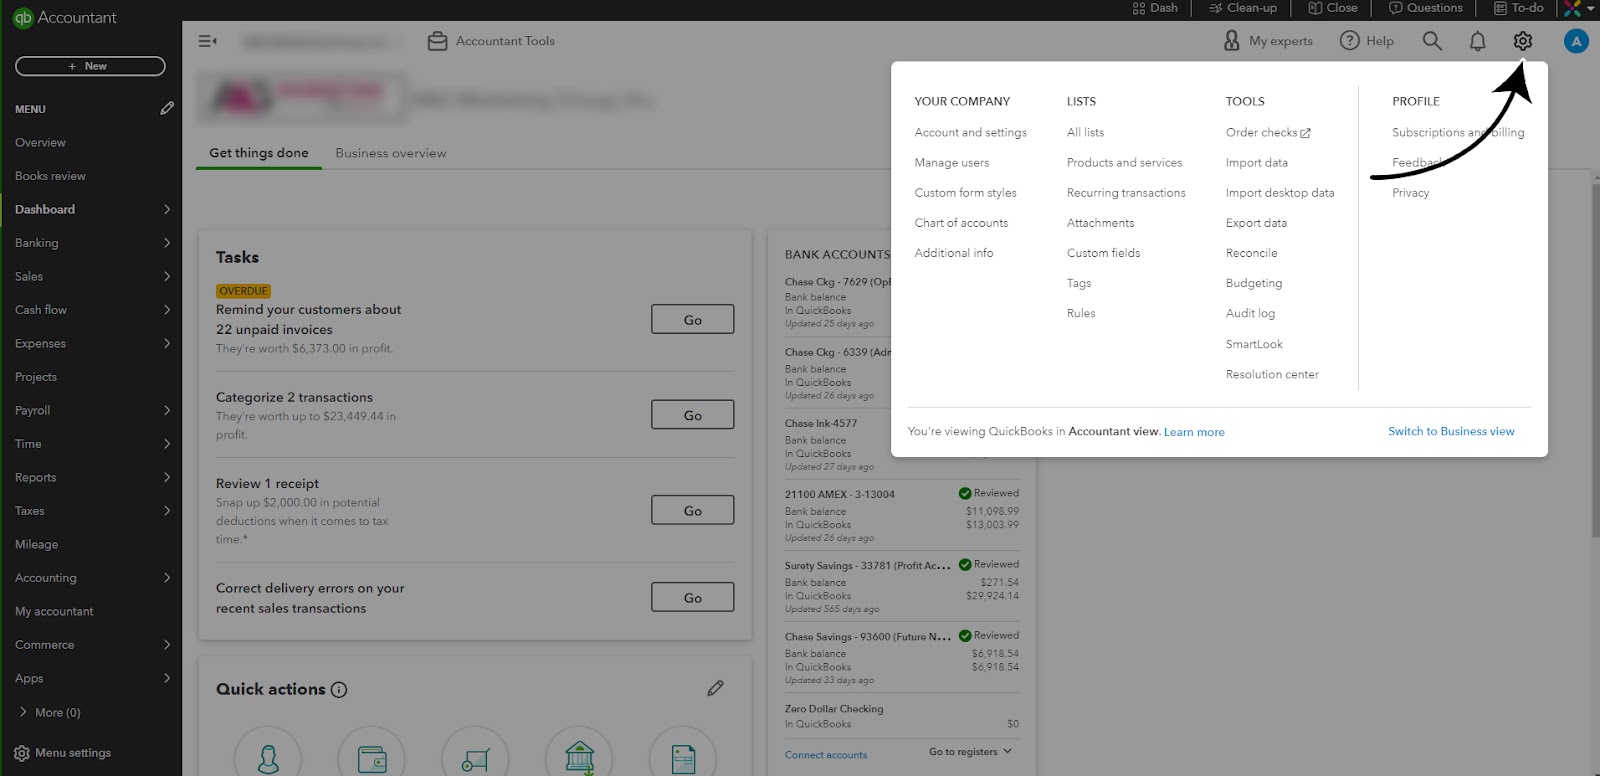Click Go for Categorize 2 transactions

coord(692,414)
